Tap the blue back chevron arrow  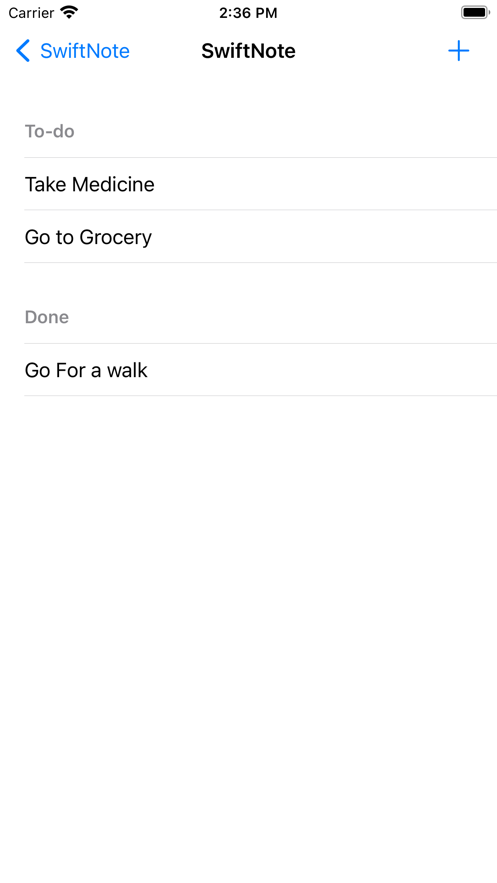click(23, 51)
